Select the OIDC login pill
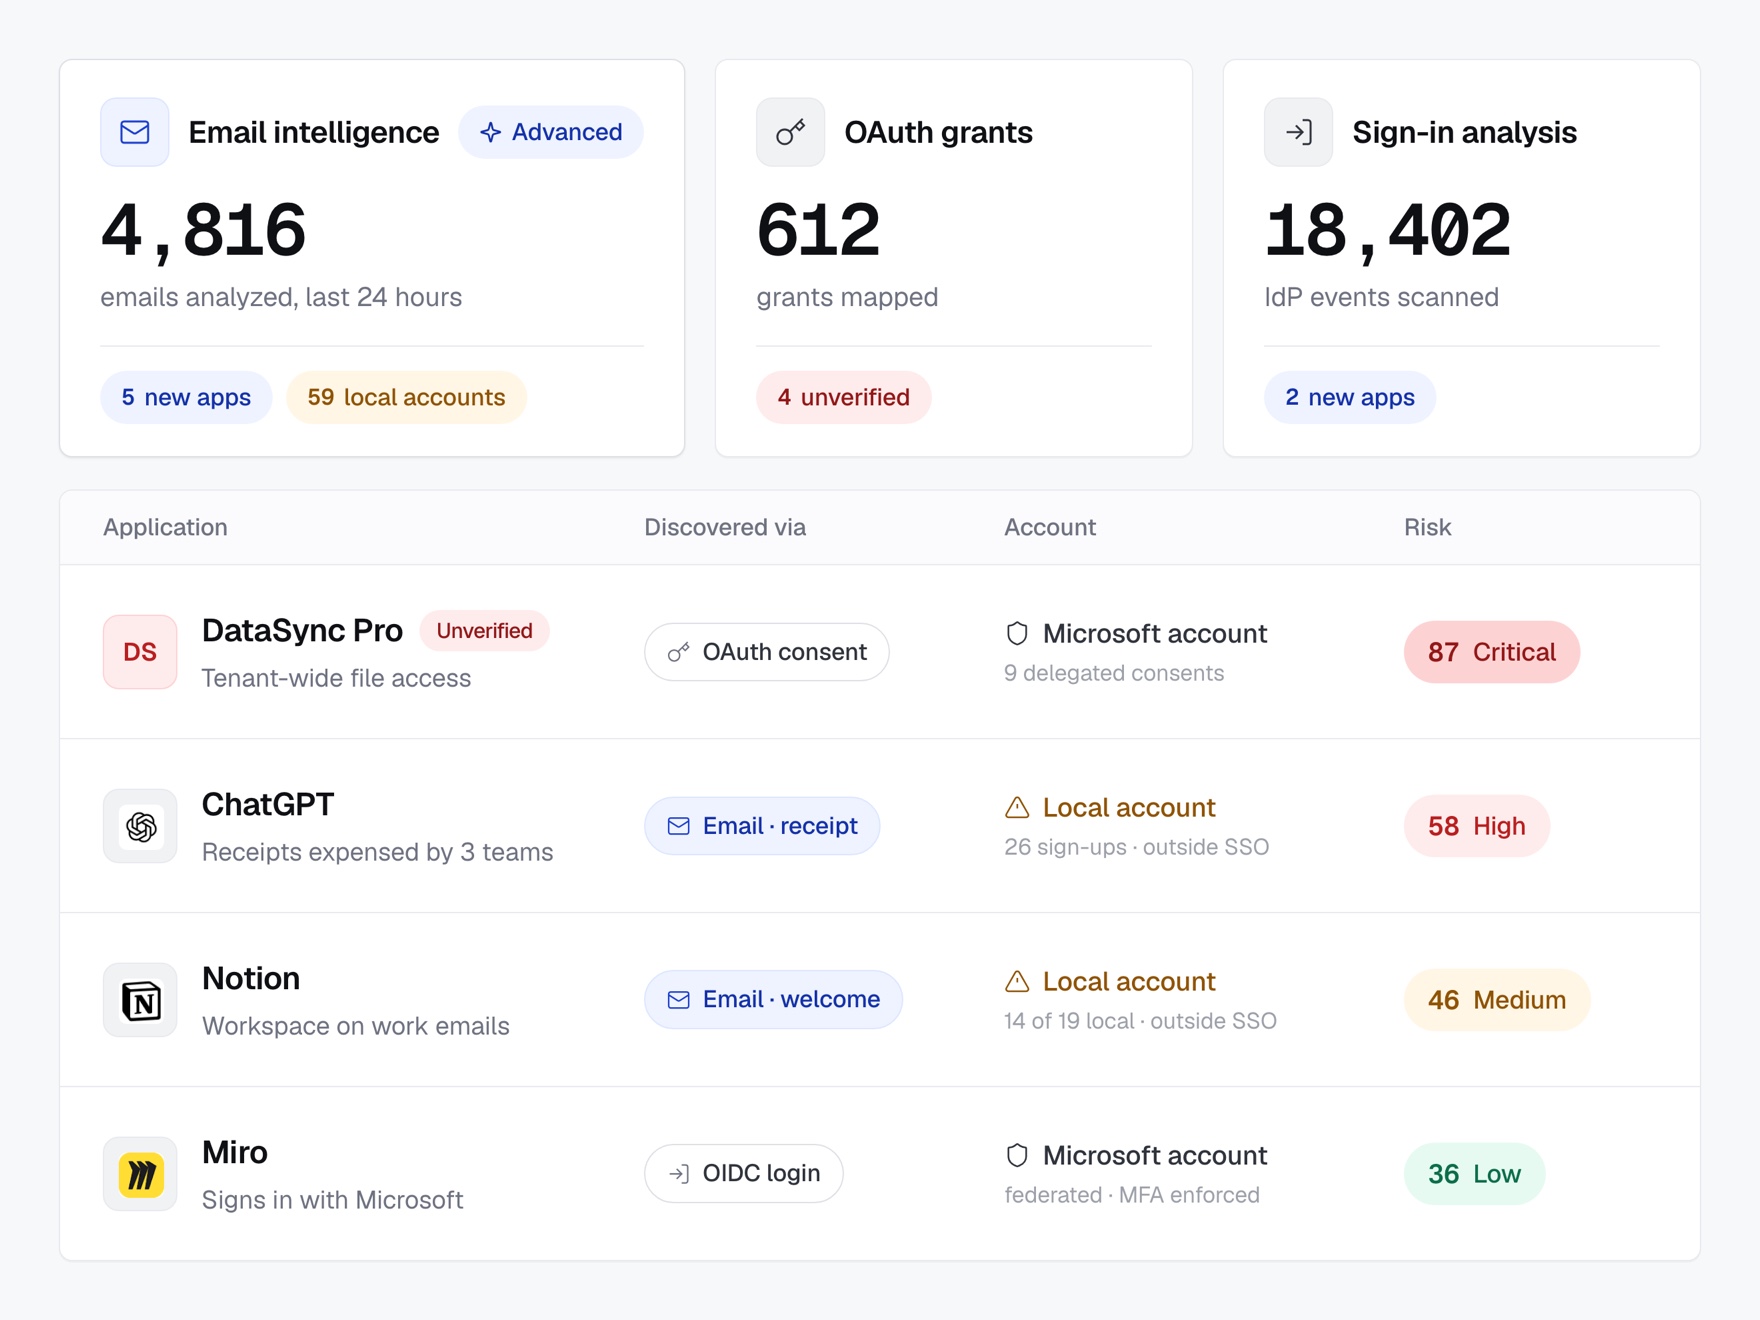 coord(744,1173)
